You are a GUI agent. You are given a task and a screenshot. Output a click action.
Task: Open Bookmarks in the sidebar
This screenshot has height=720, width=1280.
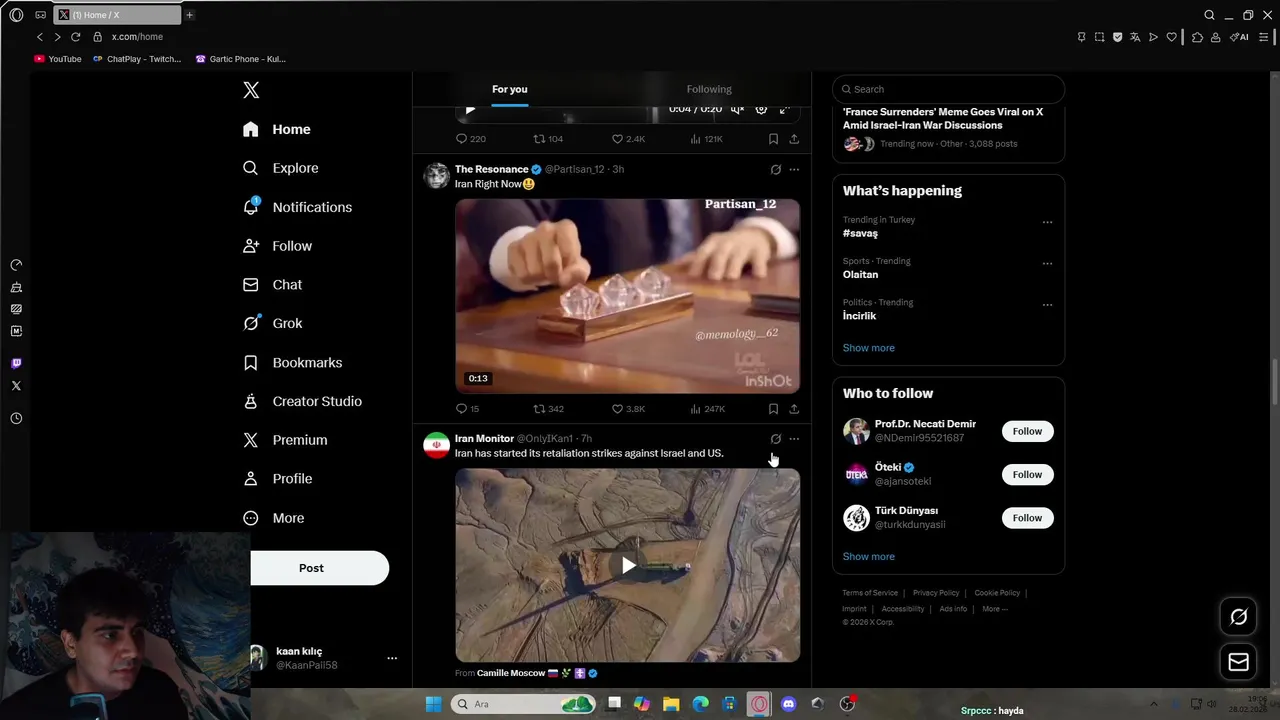click(x=292, y=362)
